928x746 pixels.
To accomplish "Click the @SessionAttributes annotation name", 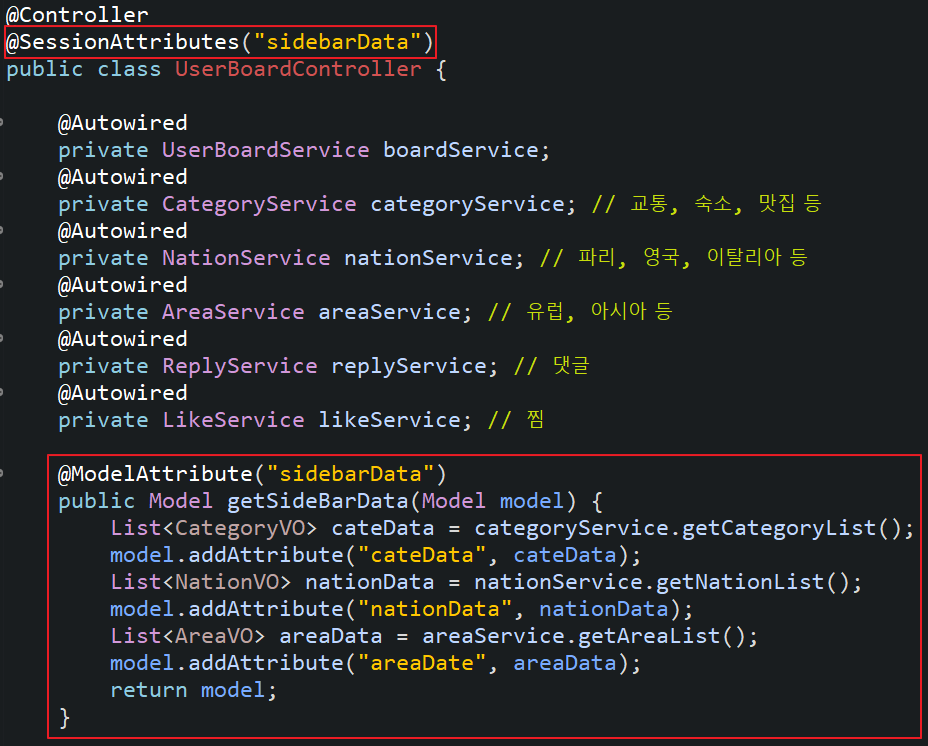I will [x=123, y=42].
